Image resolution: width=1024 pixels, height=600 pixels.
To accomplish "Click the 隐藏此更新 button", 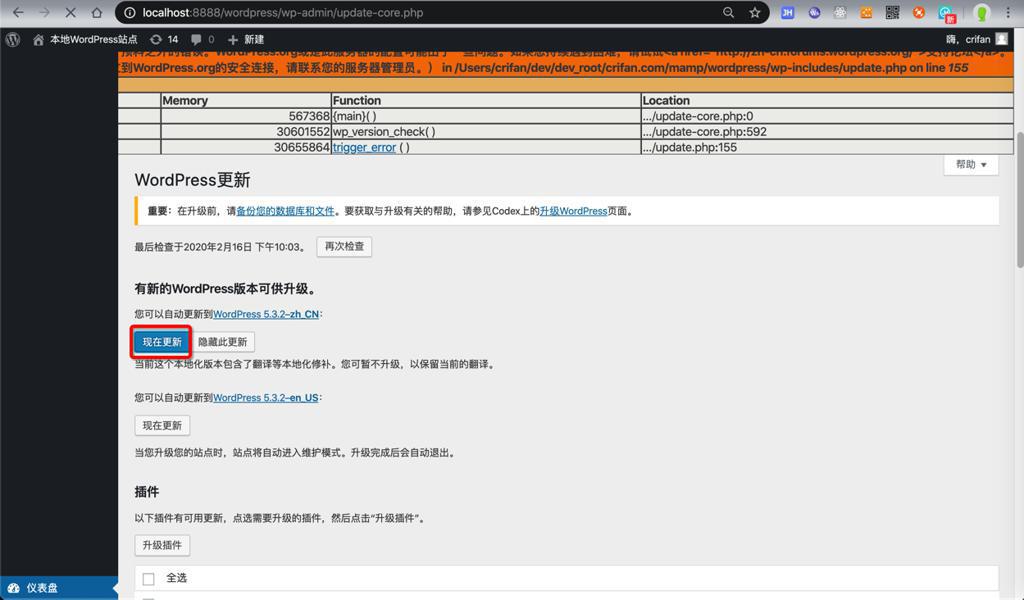I will pyautogui.click(x=222, y=341).
